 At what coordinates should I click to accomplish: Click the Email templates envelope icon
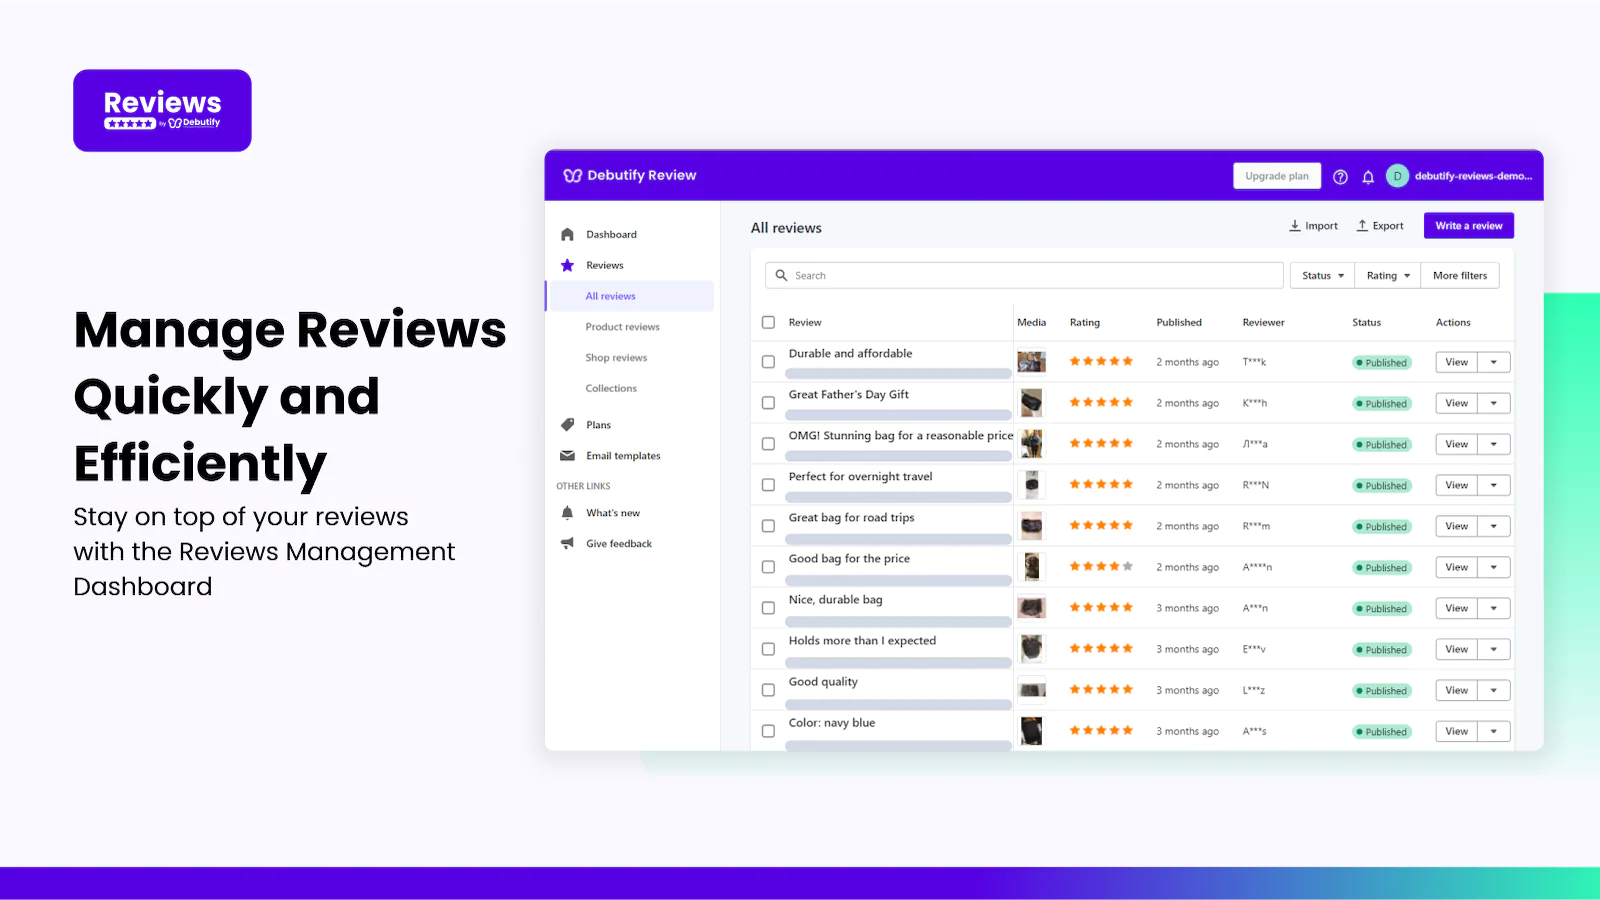567,456
